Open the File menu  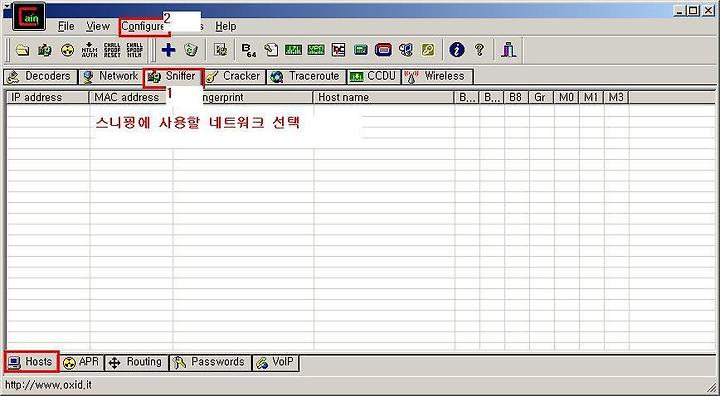click(66, 26)
